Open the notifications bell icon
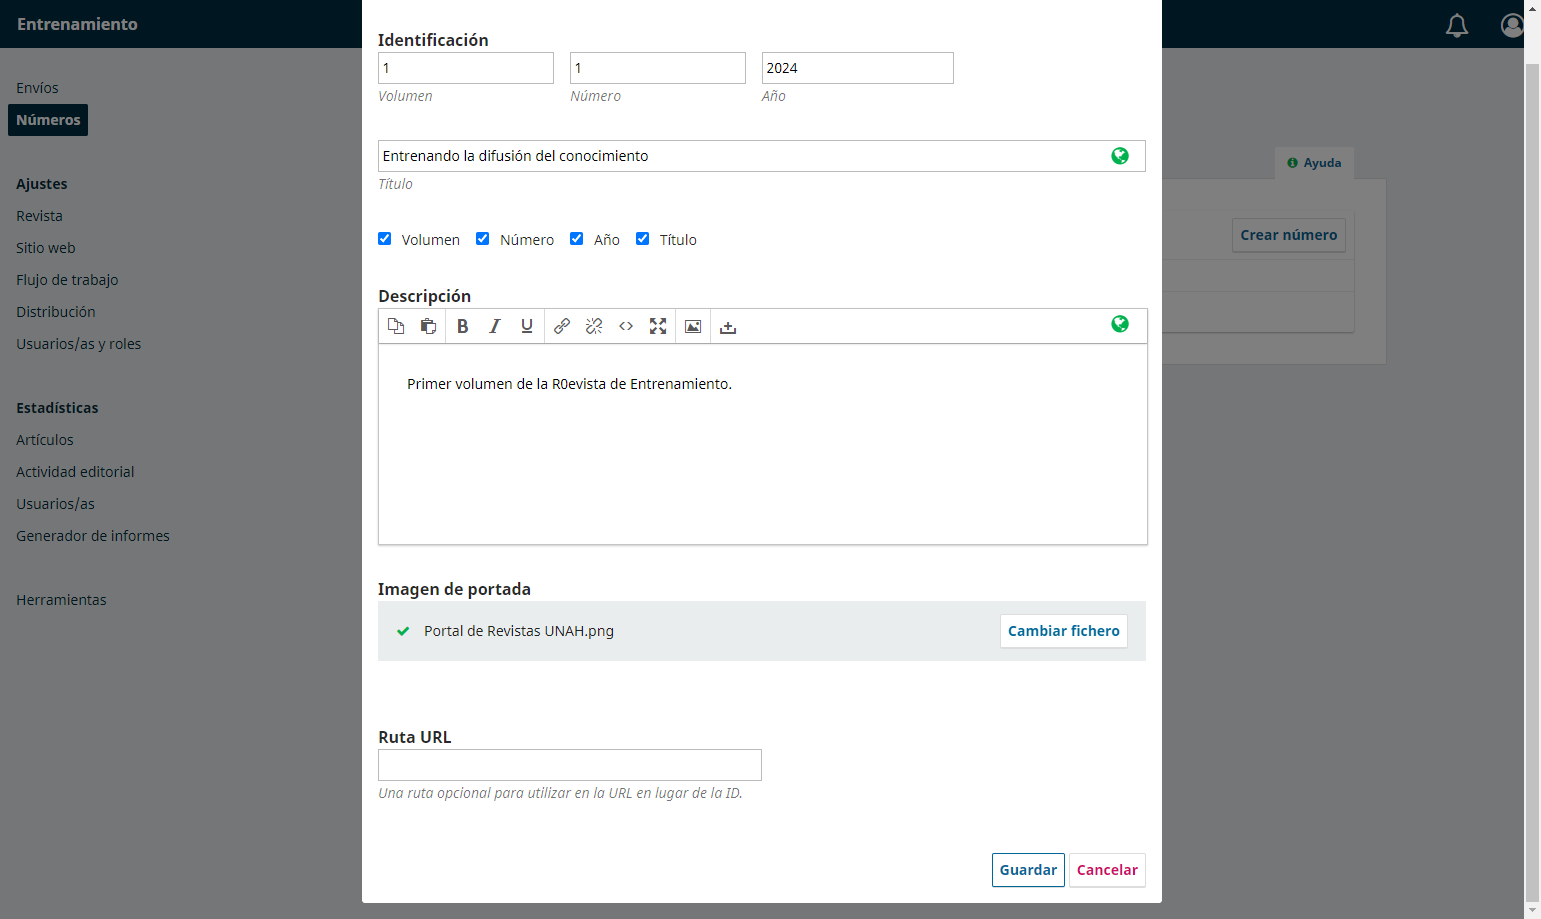 click(x=1457, y=25)
